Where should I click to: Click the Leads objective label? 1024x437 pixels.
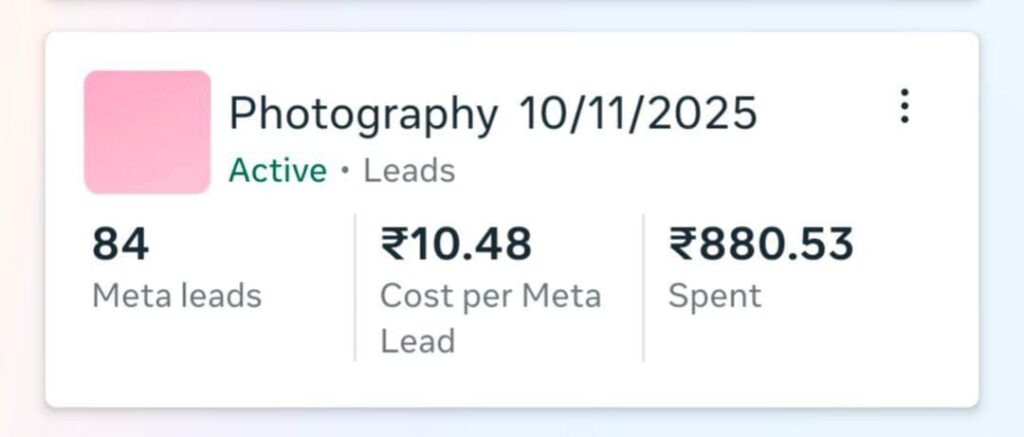(x=409, y=171)
